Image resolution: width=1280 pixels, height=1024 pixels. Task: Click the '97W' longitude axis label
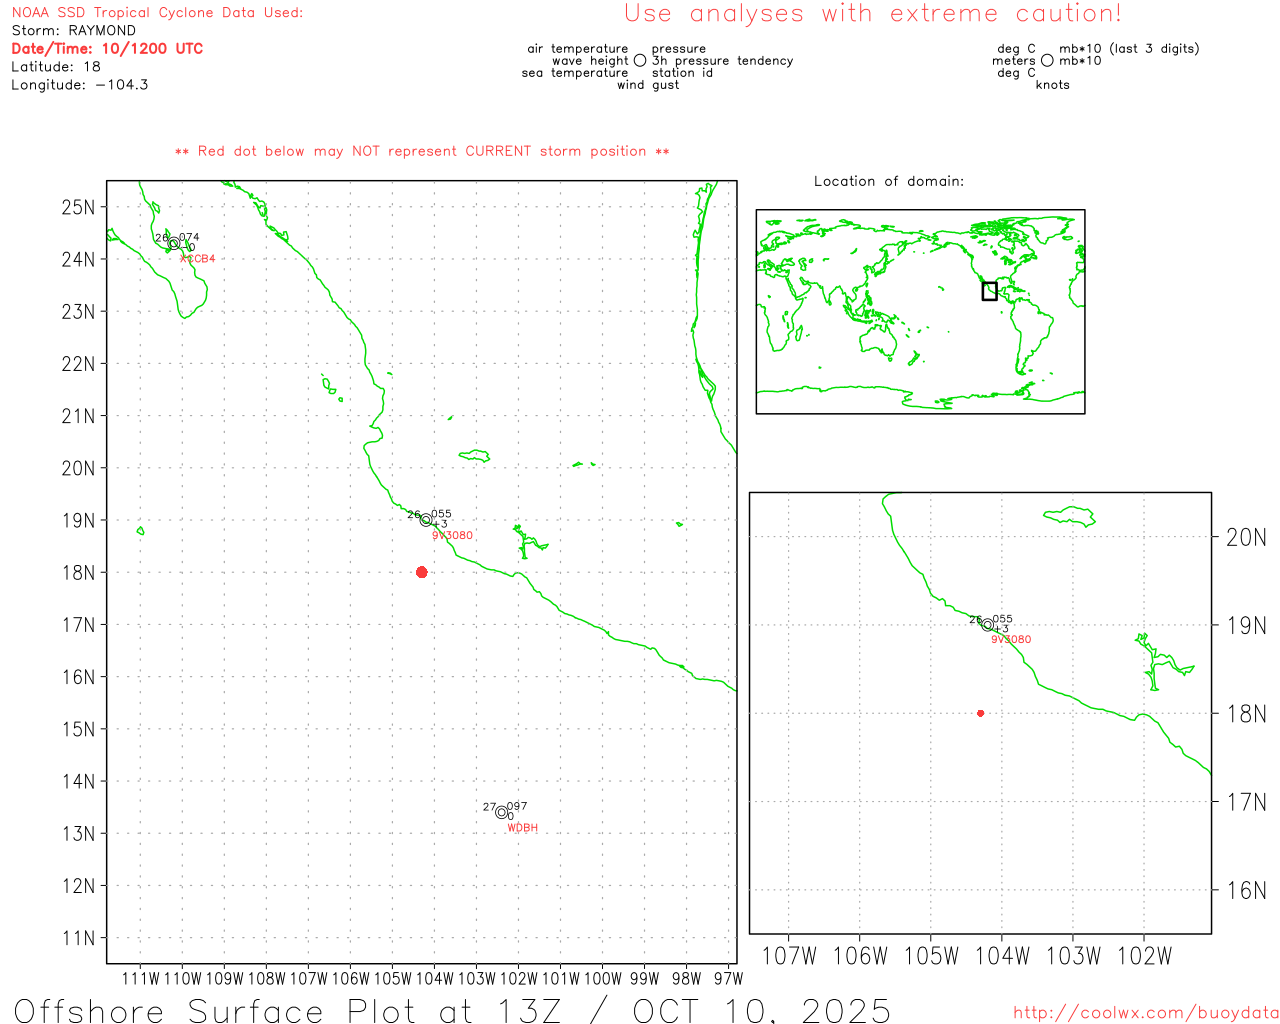[729, 979]
